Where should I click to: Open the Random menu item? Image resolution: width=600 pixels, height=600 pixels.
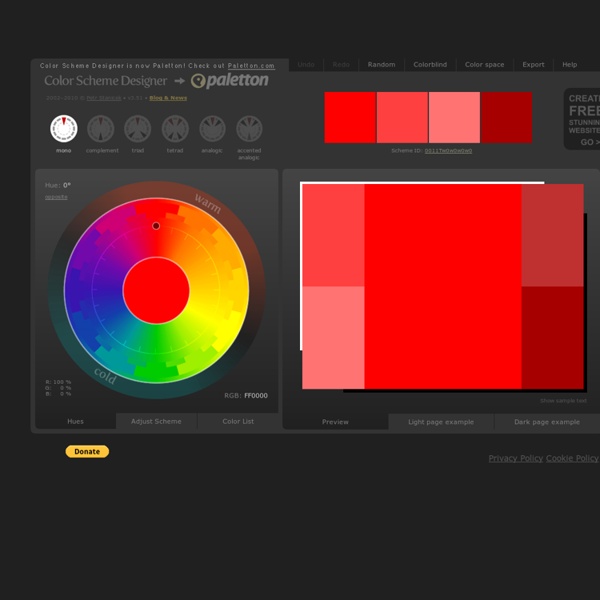point(381,65)
